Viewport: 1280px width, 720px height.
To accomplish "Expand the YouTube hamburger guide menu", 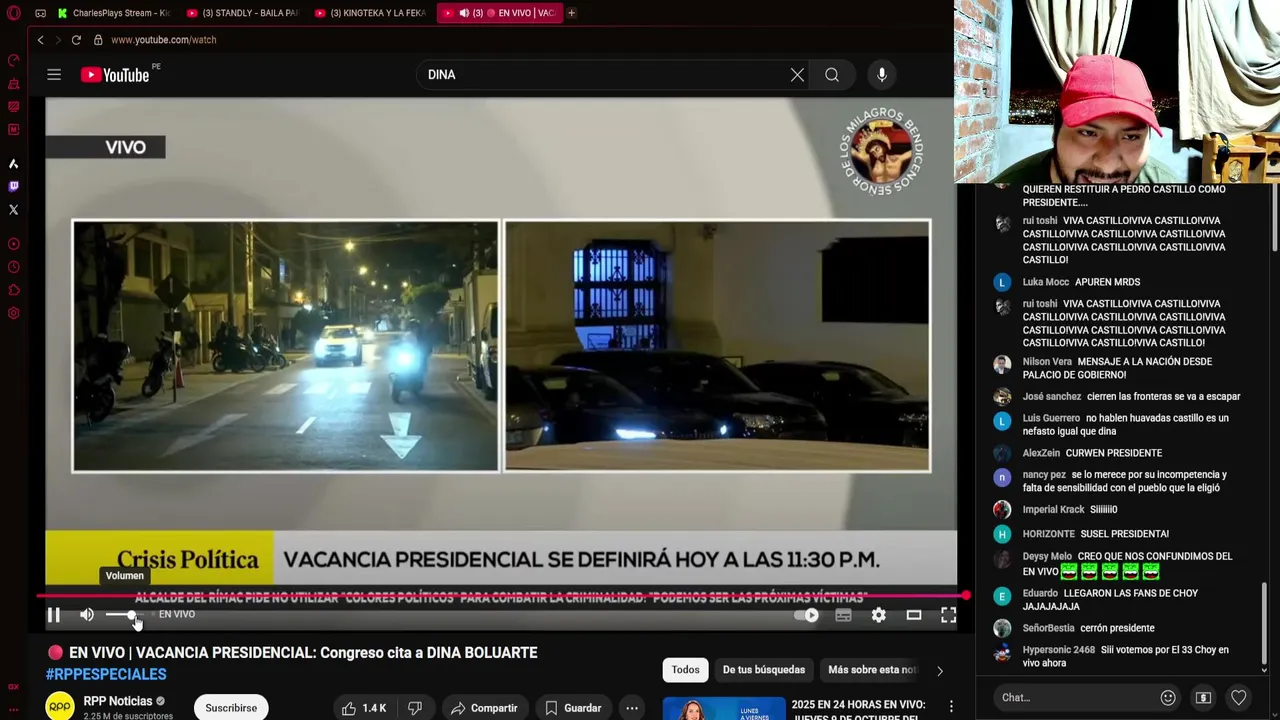I will (x=54, y=75).
